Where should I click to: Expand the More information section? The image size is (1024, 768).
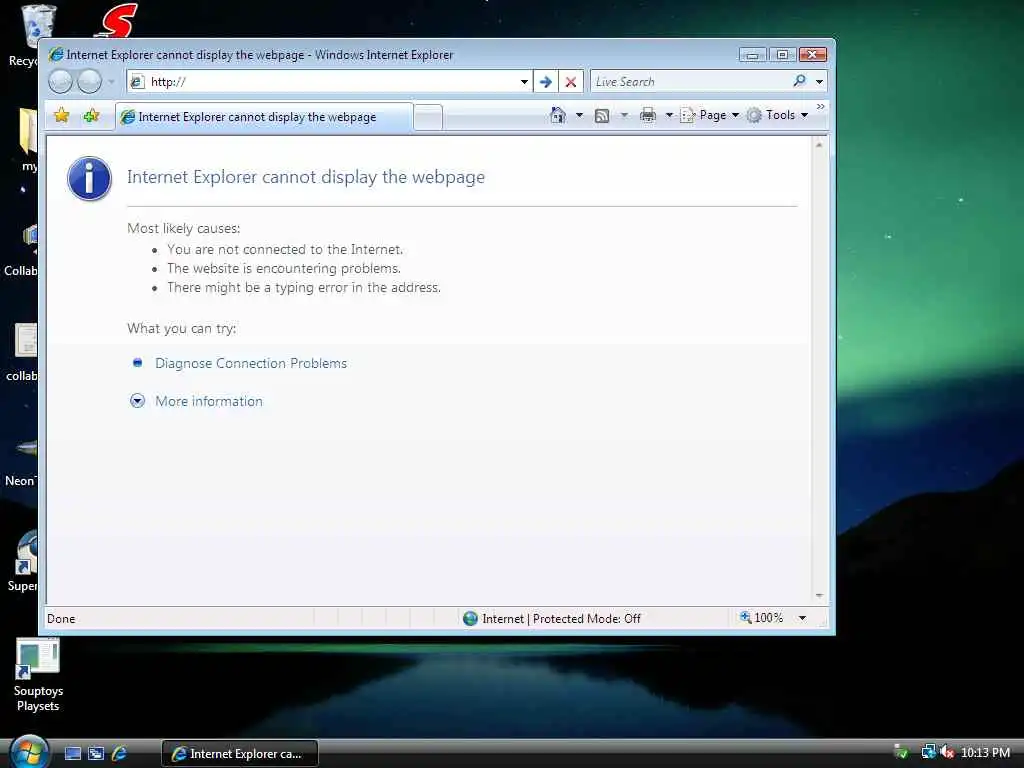[208, 401]
